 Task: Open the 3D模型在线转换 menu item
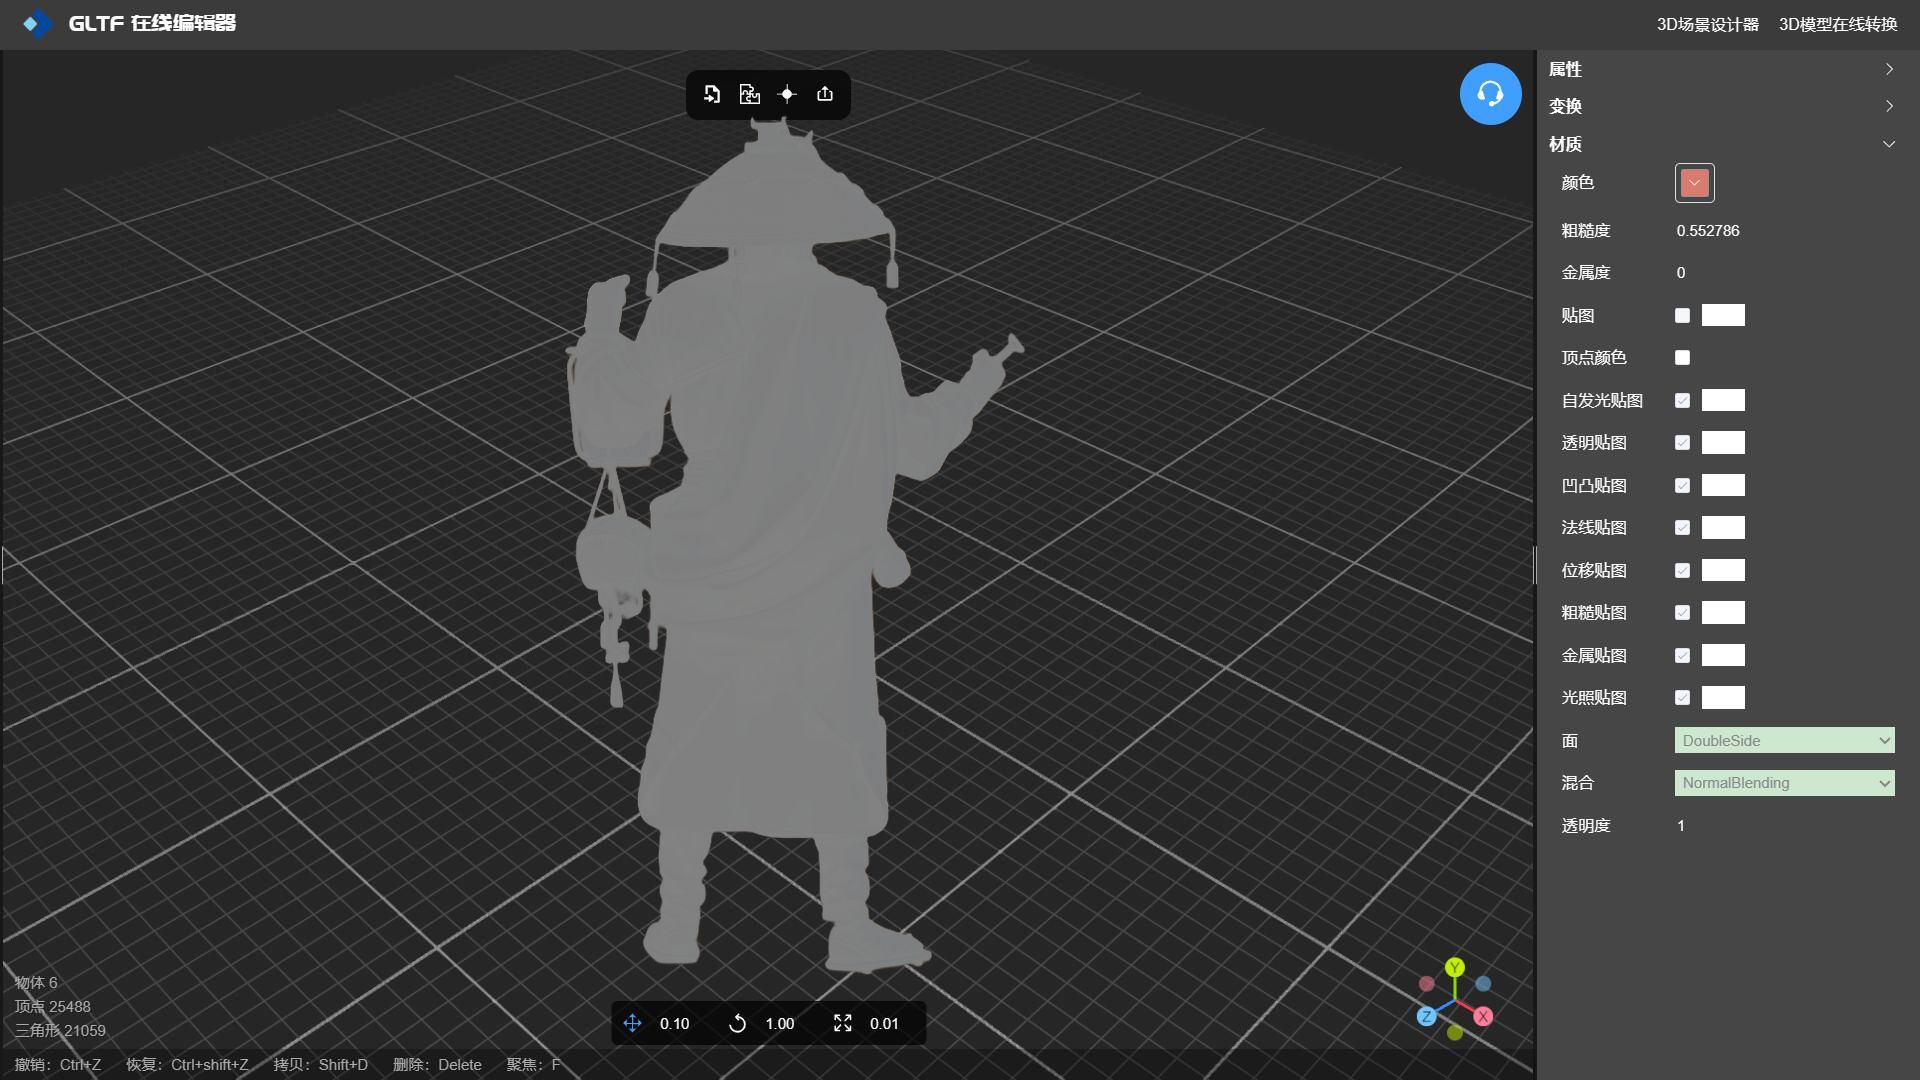click(1837, 24)
